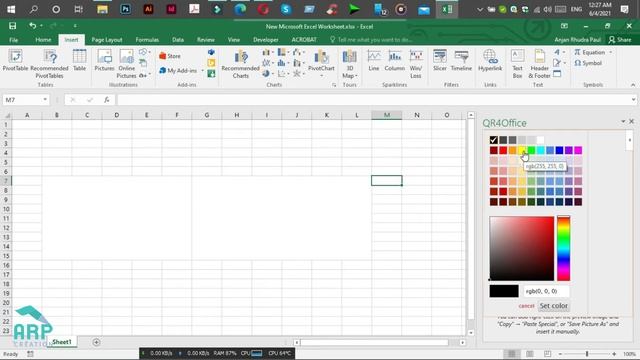Insert a Win/Loss sparkline
Viewport: 640px width, 360px height.
click(x=416, y=64)
